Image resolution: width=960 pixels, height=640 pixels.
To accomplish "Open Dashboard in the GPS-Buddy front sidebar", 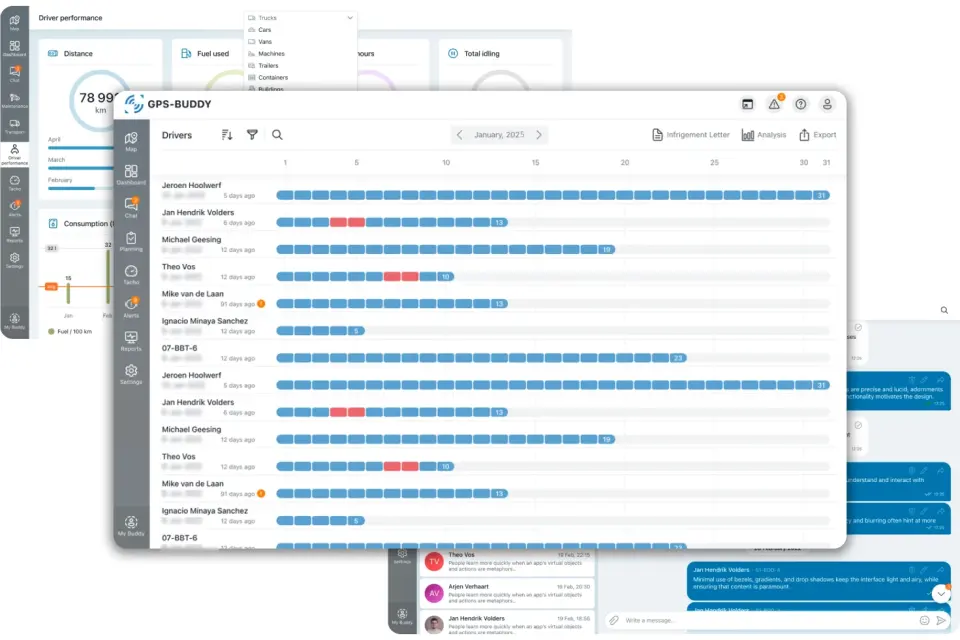I will pos(131,175).
